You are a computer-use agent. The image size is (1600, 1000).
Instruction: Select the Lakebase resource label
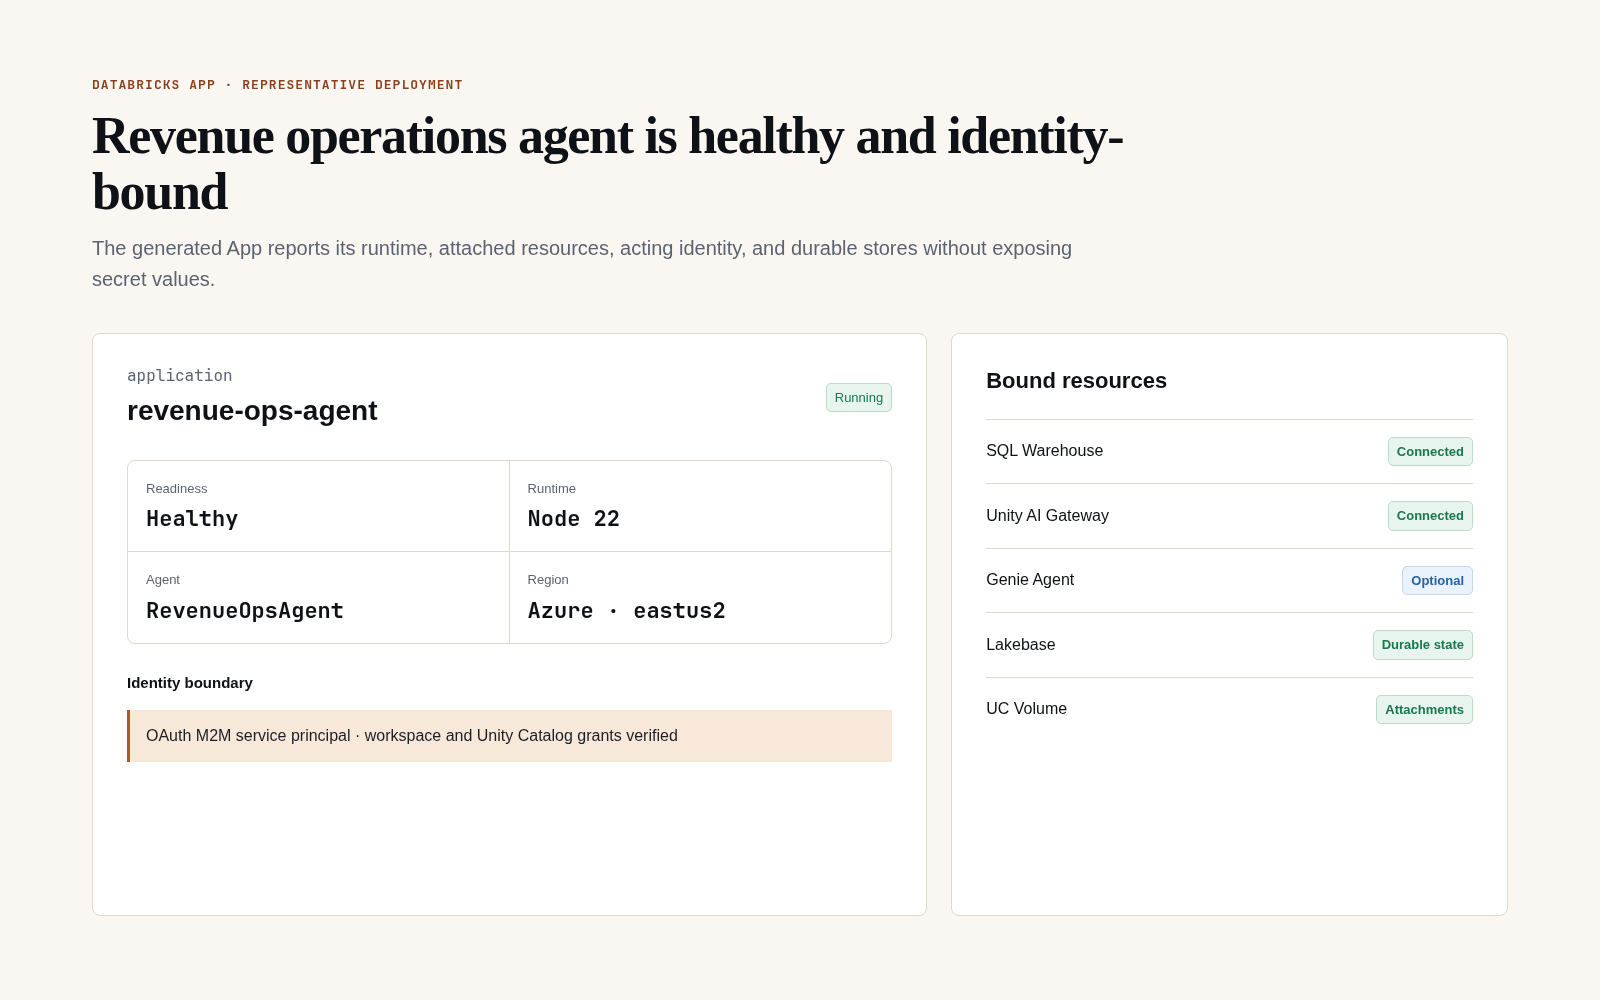pyautogui.click(x=1020, y=645)
